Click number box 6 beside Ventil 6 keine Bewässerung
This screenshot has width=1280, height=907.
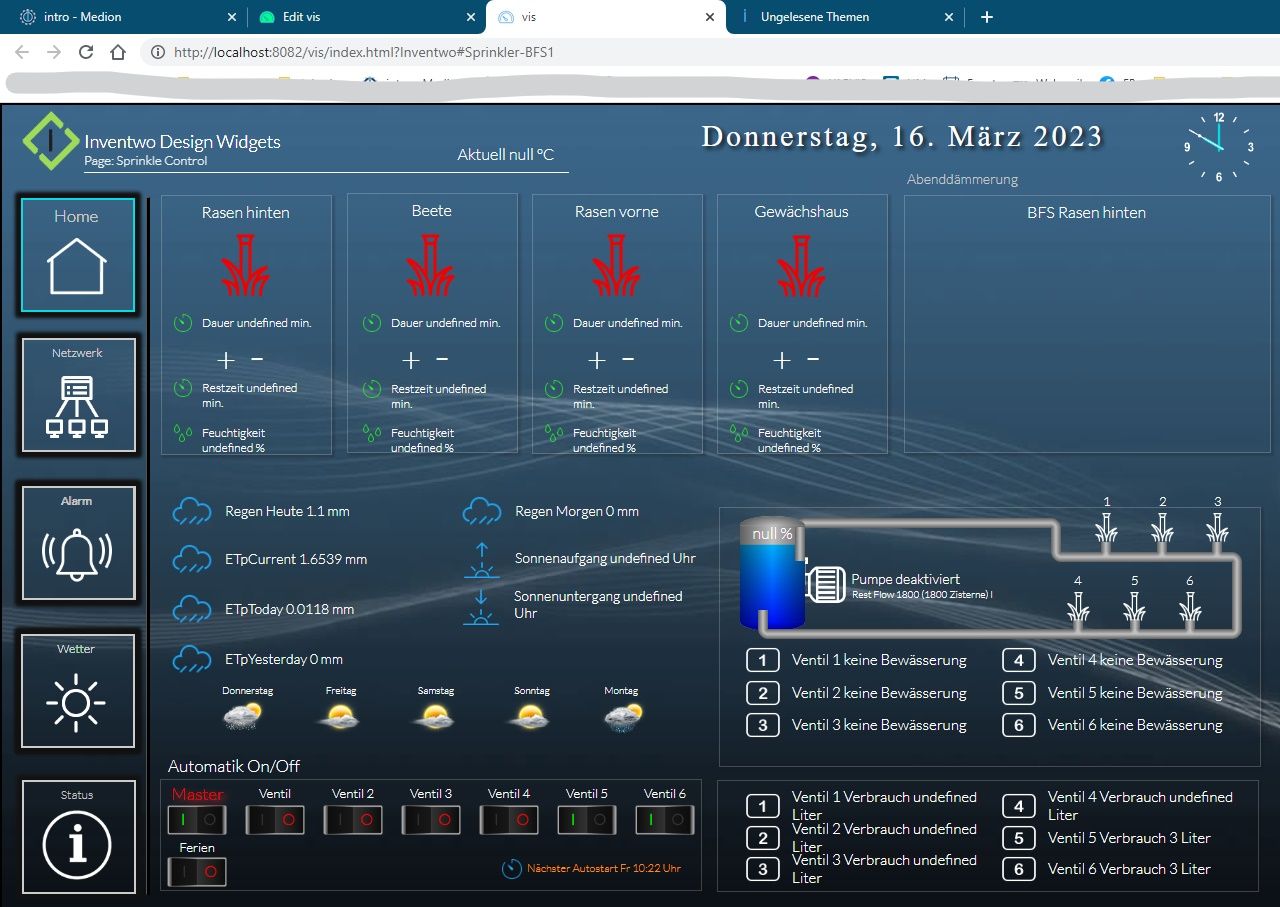pos(1018,725)
